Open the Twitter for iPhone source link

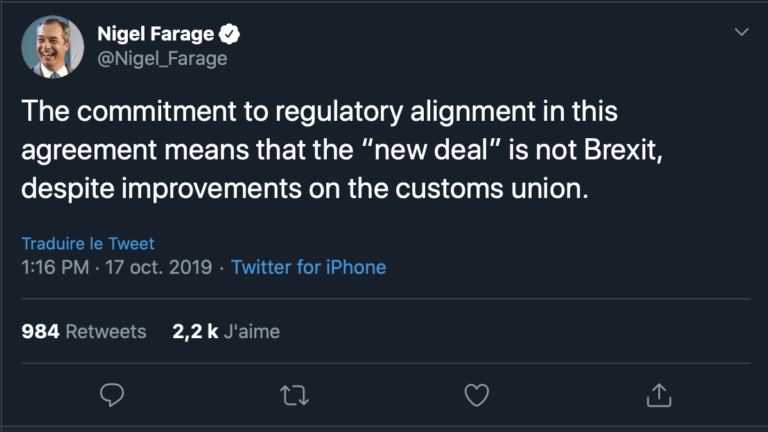308,267
